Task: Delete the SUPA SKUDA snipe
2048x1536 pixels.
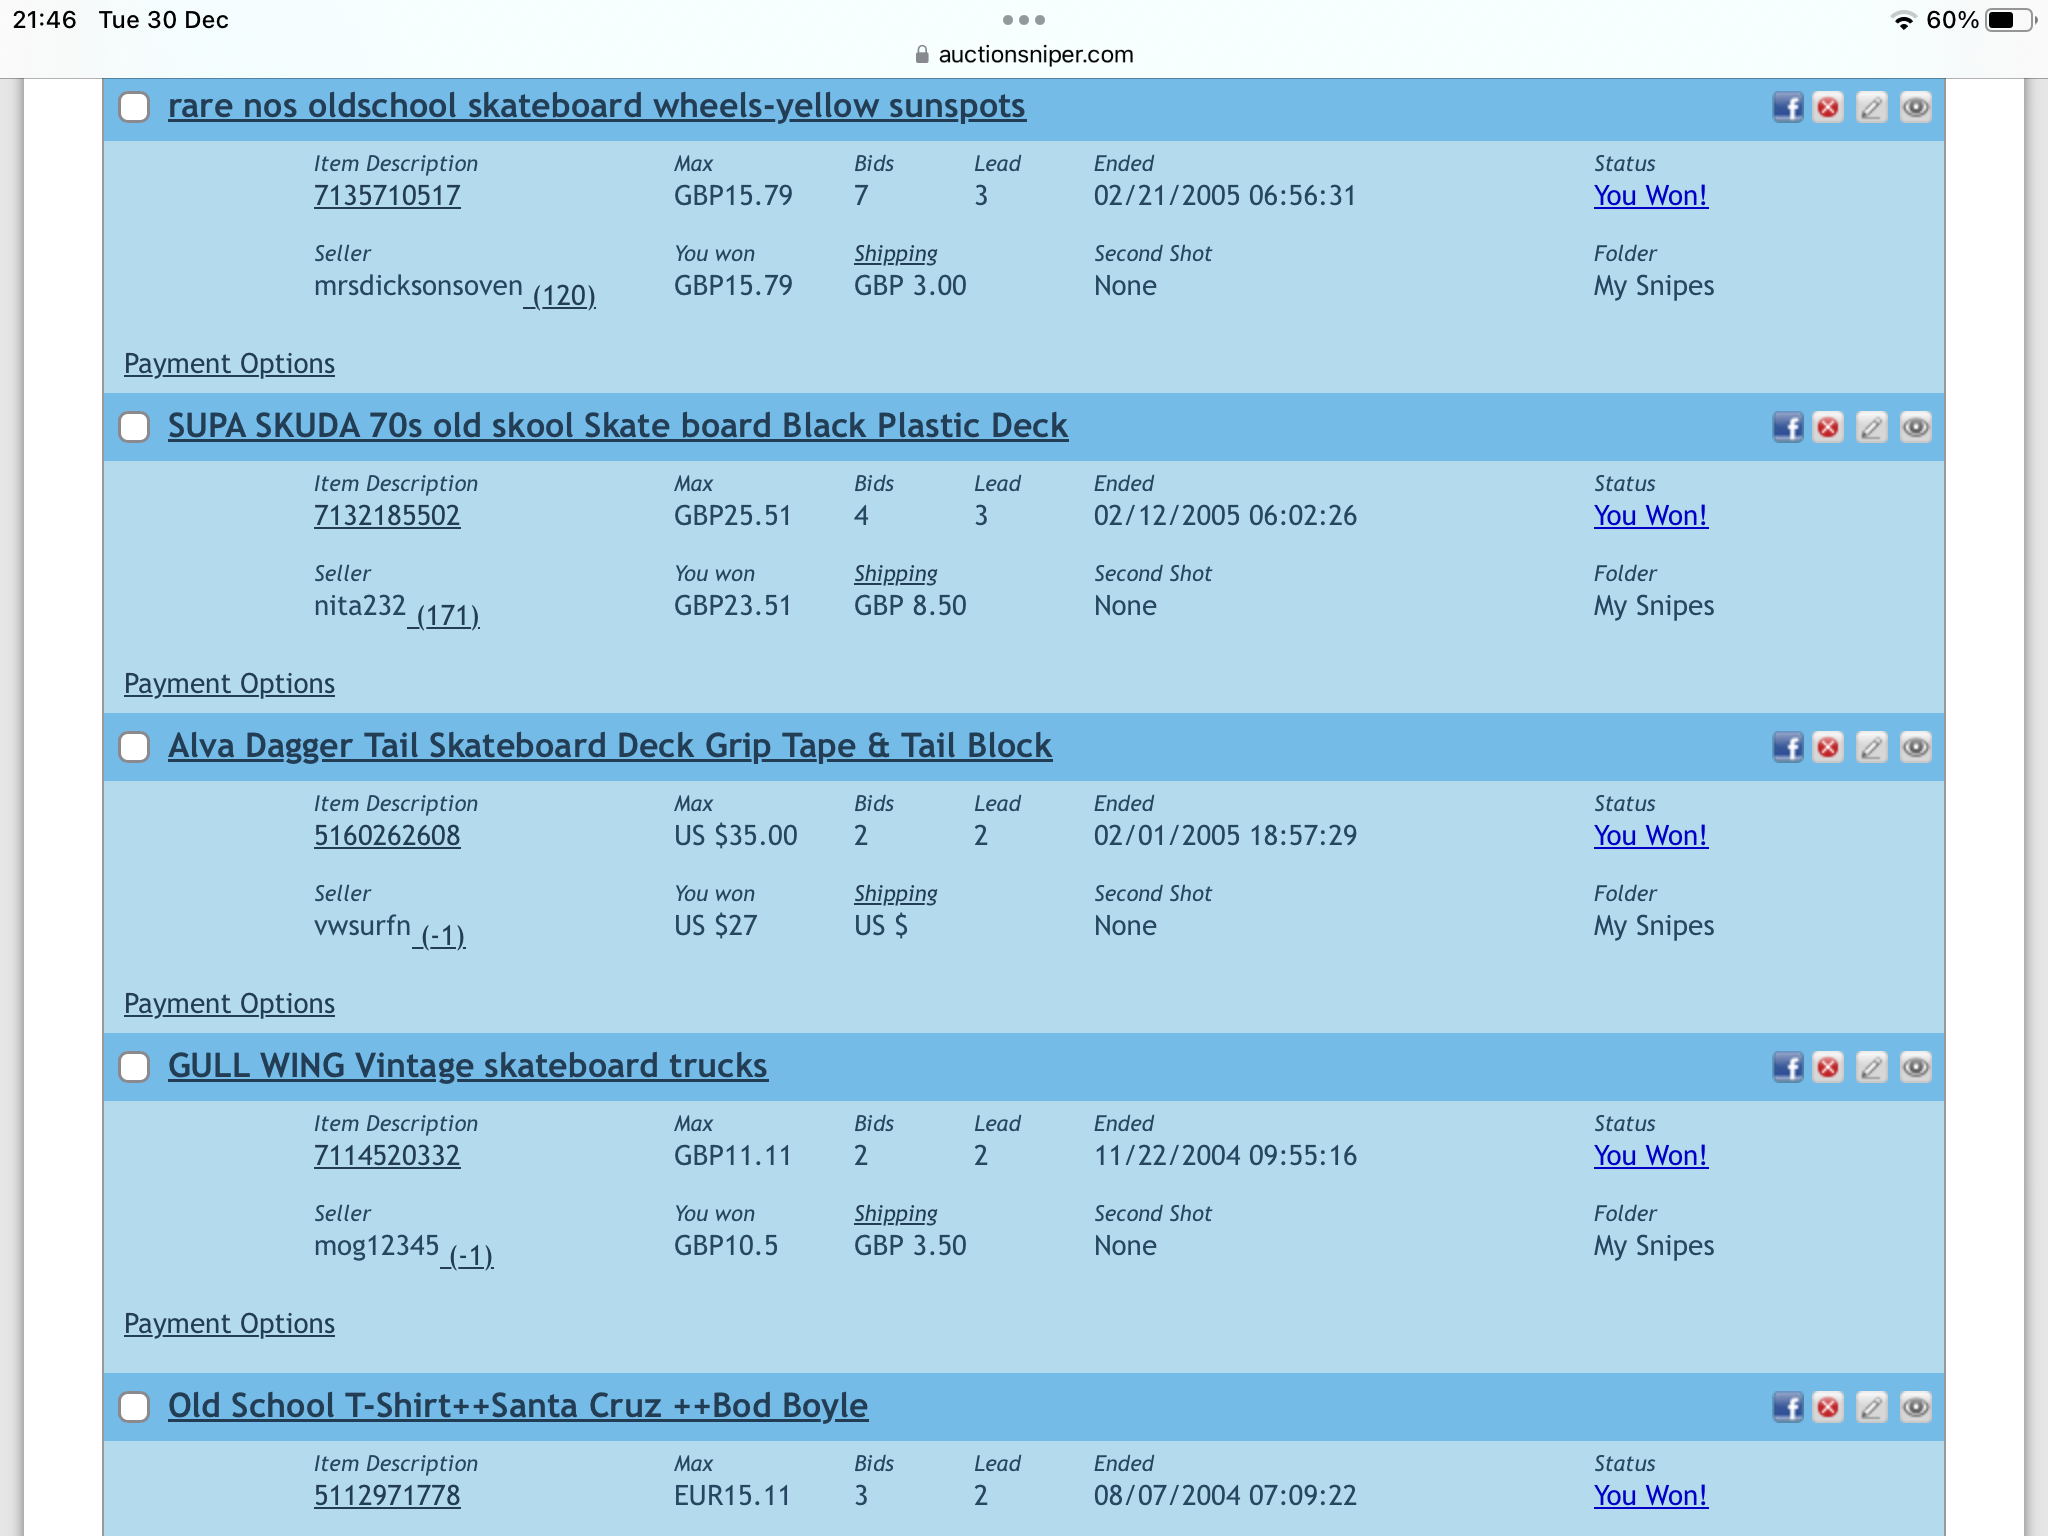Action: [x=1828, y=427]
